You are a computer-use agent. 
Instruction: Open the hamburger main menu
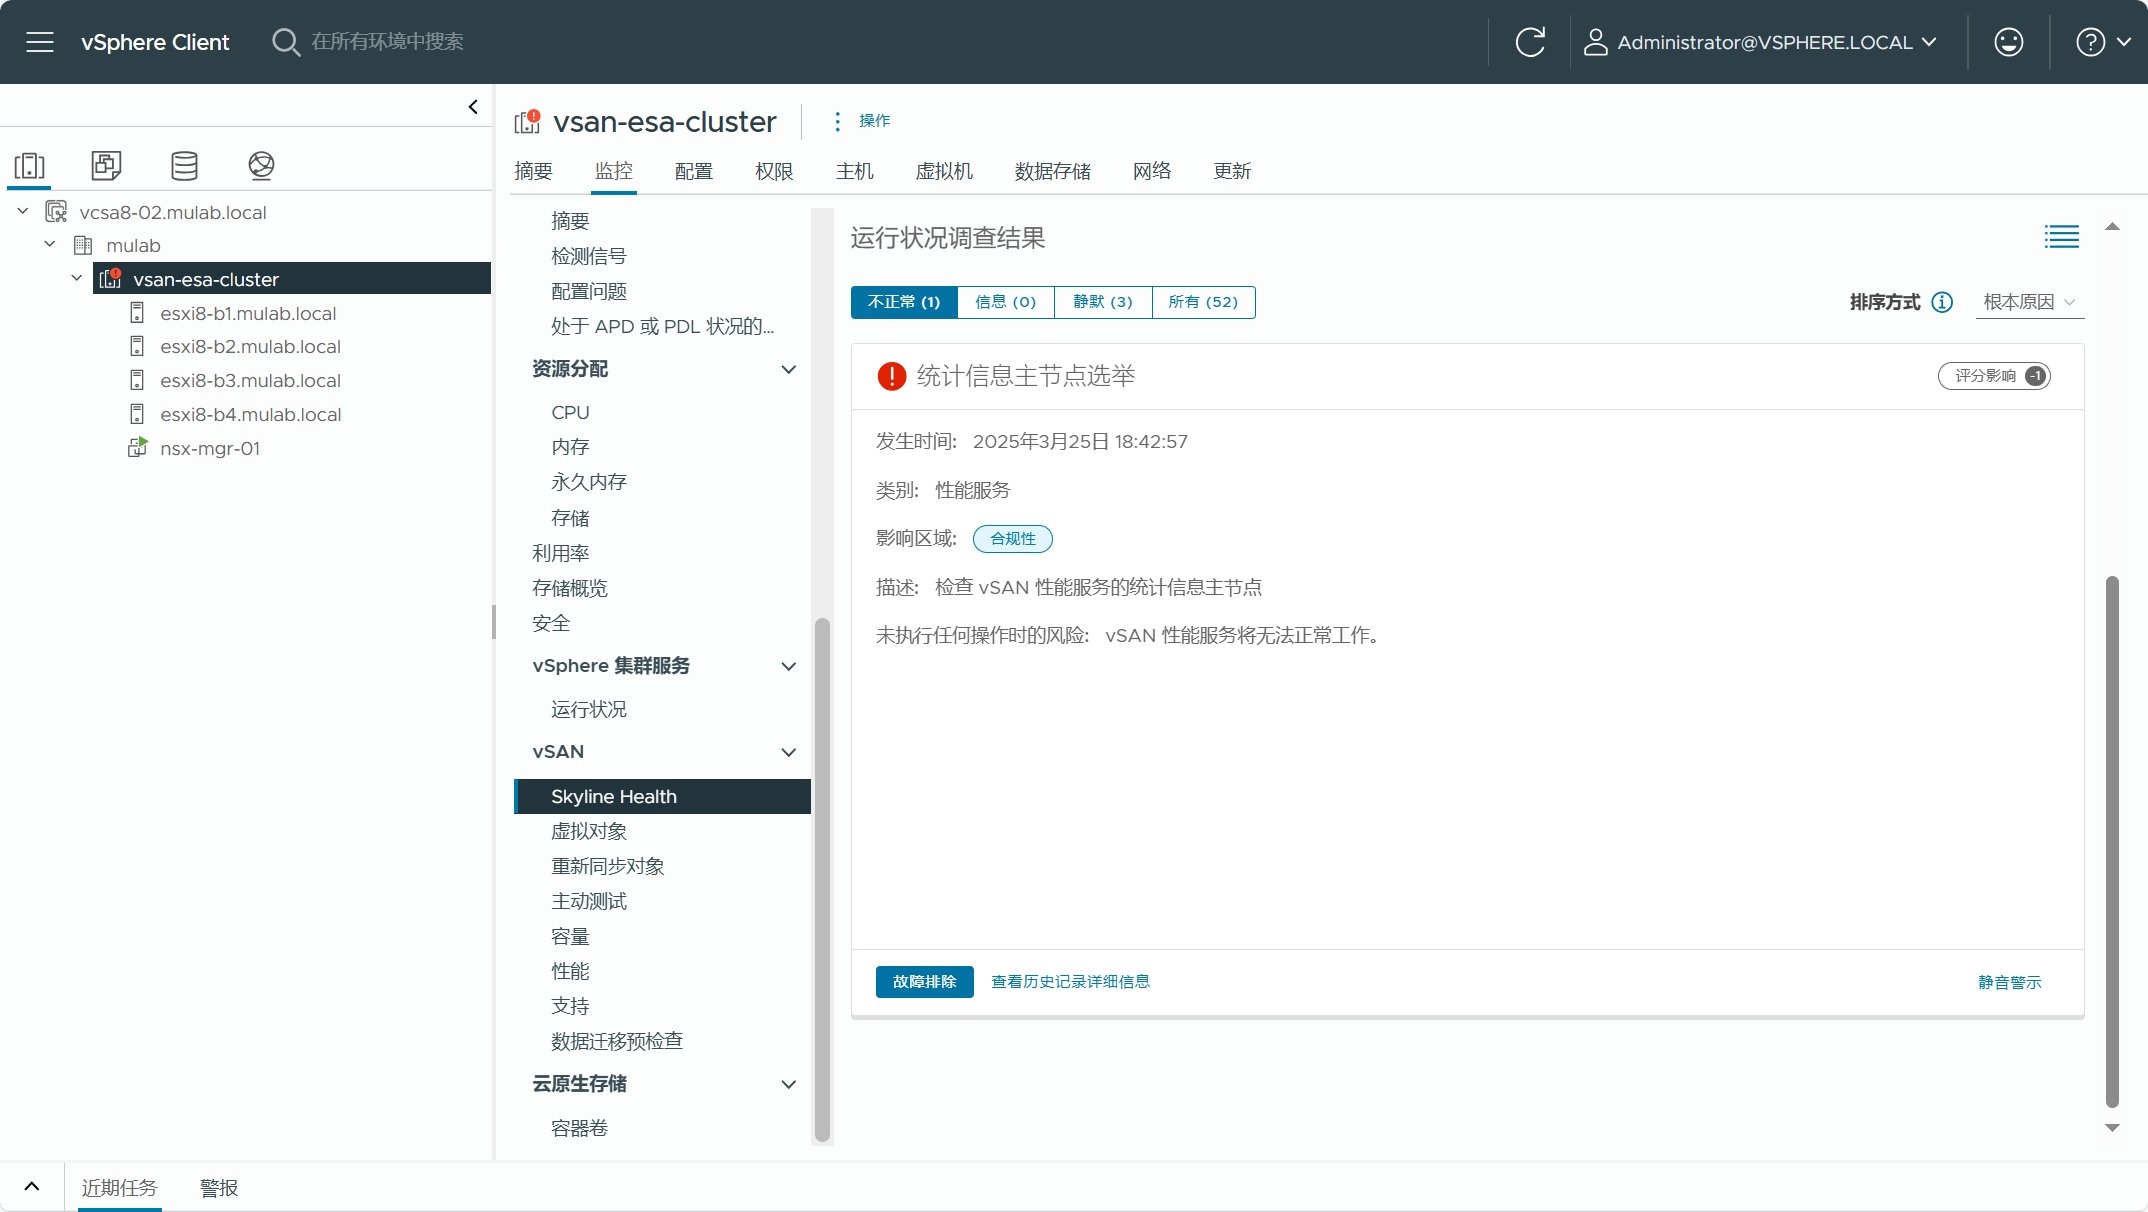point(40,42)
